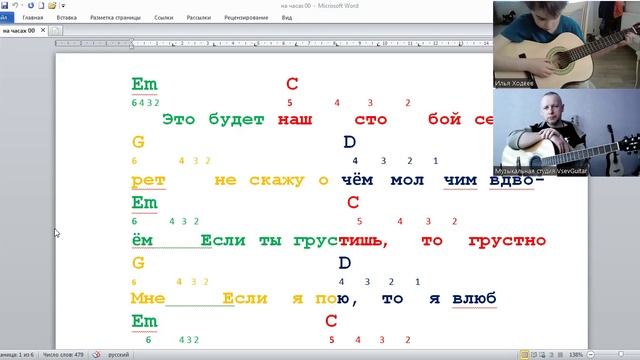Open word count 'Число слов: 479'
Viewport: 640px width, 360px height.
tap(63, 355)
